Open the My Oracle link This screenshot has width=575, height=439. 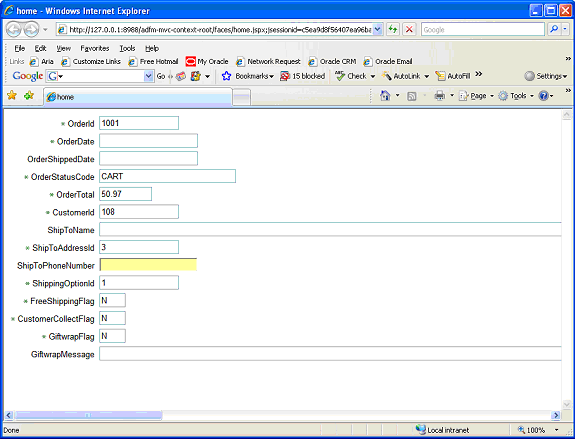pyautogui.click(x=207, y=62)
